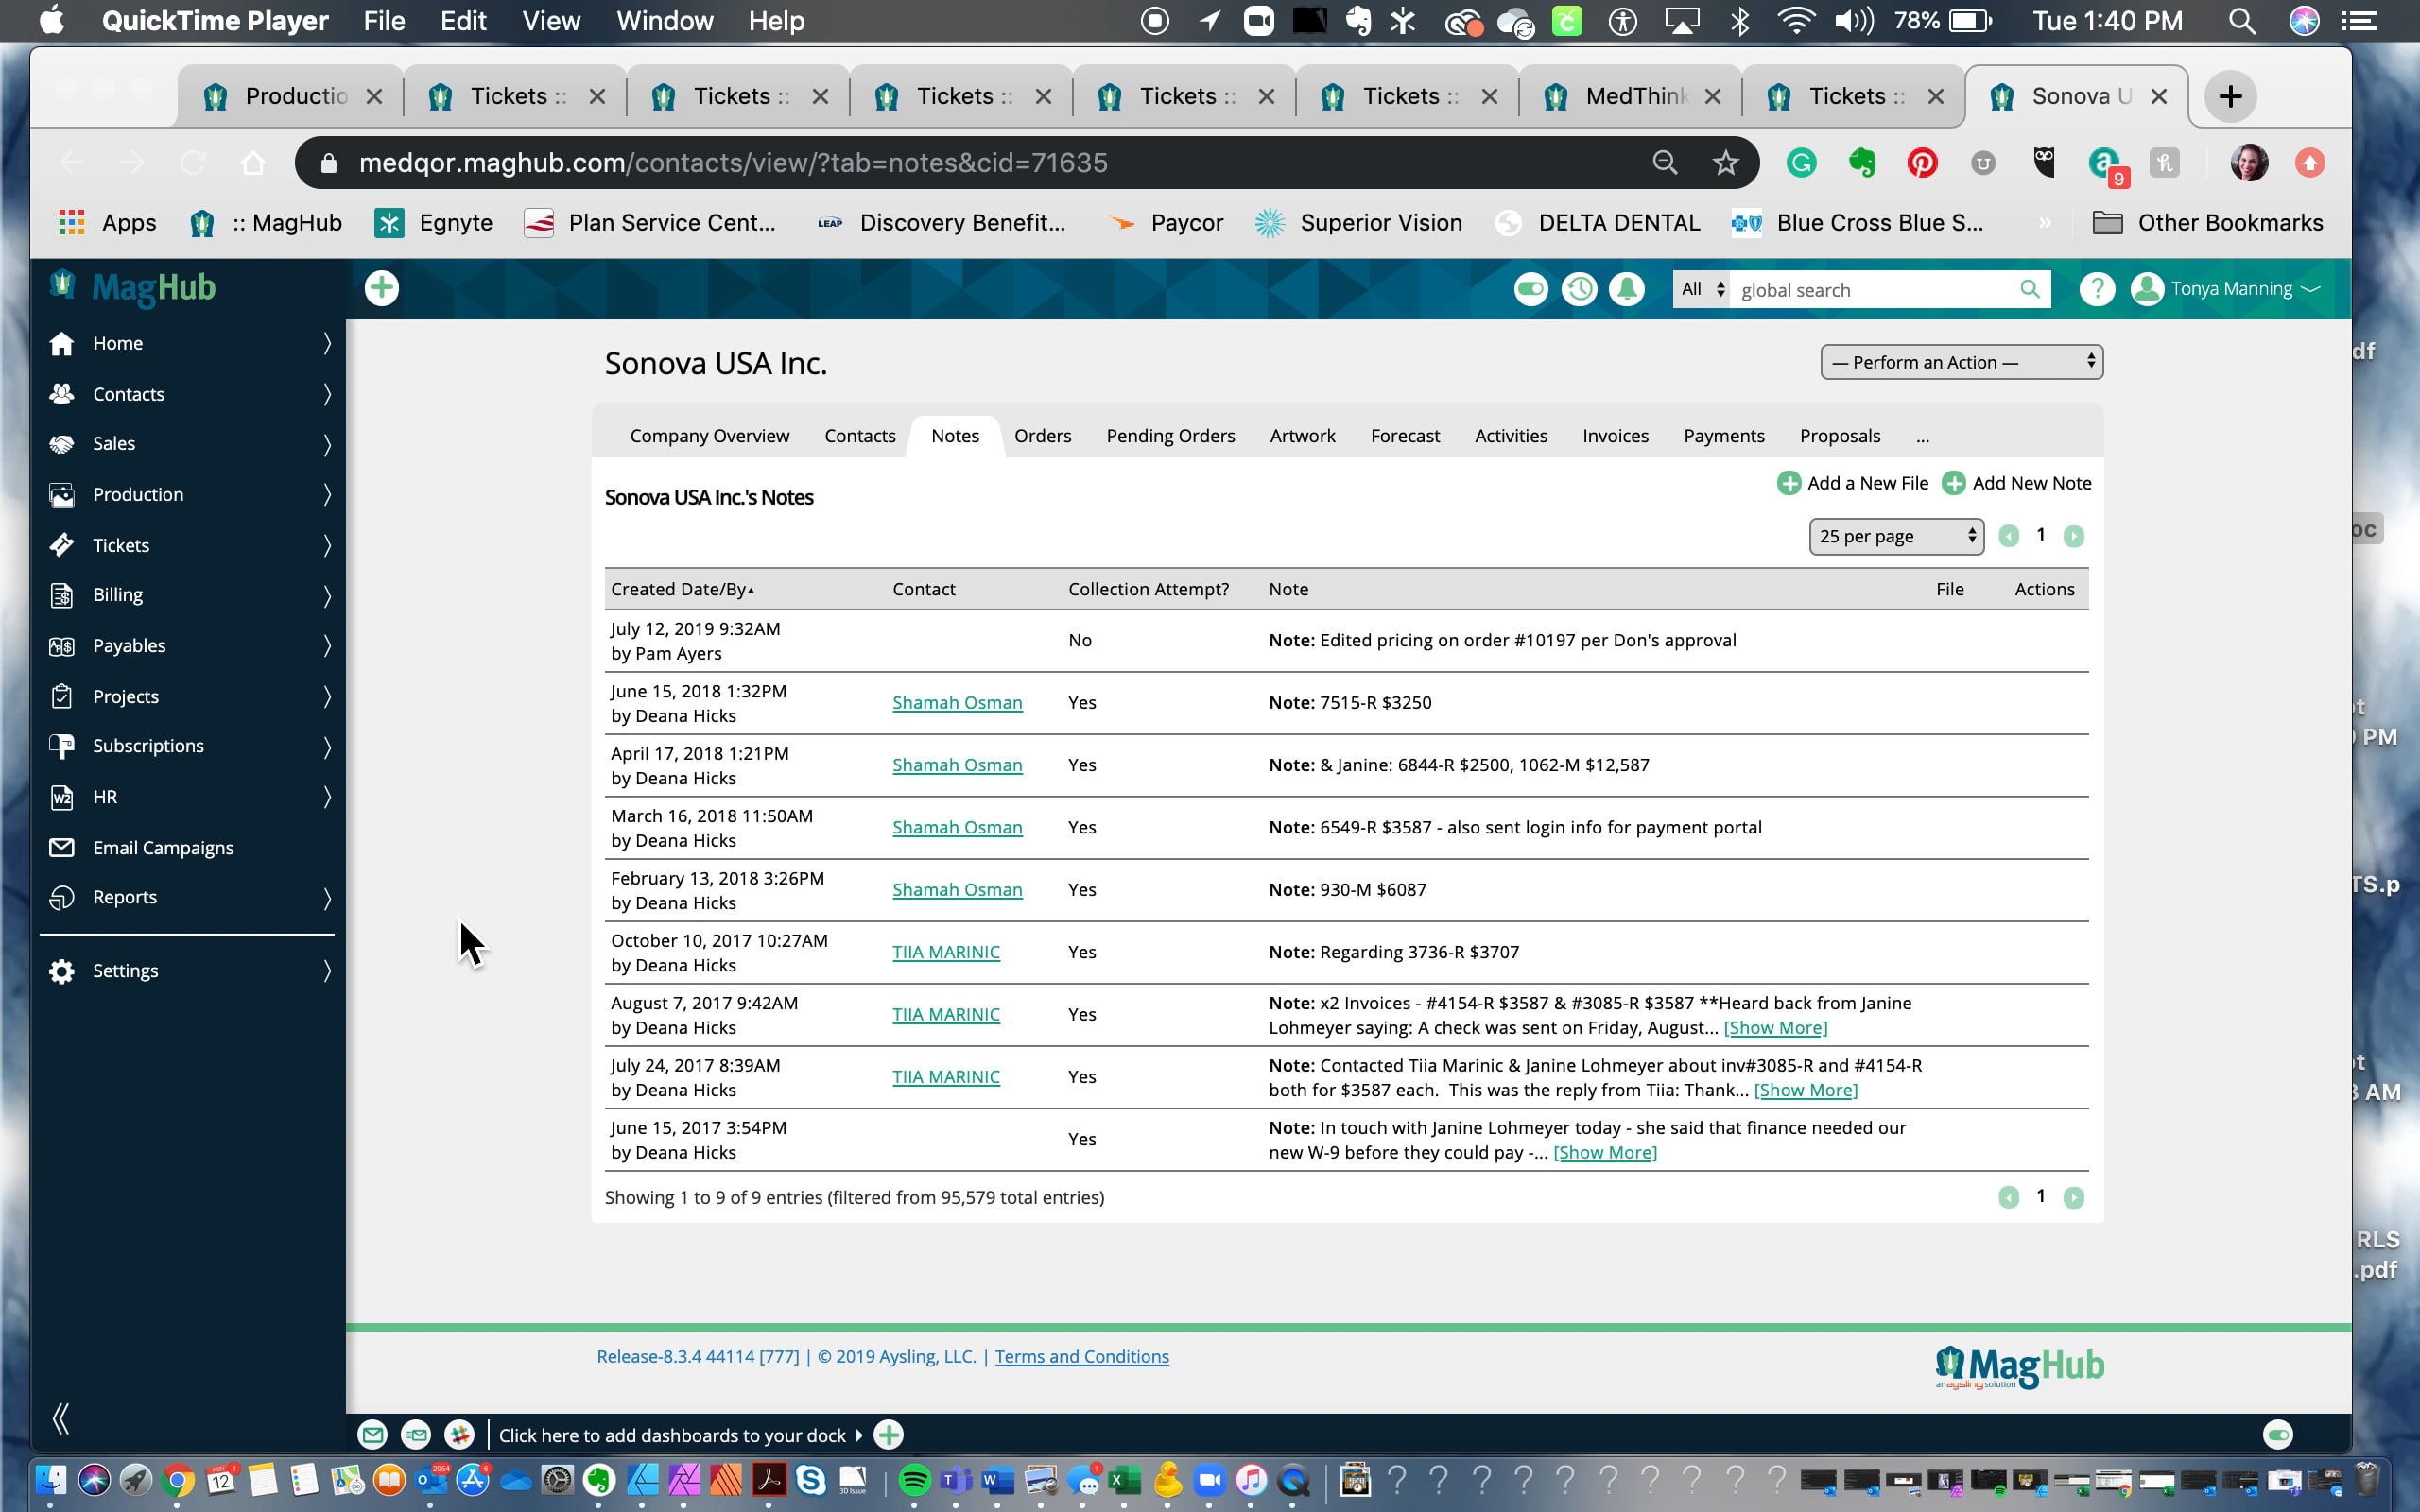
Task: Show More on the August 7, 2017 note
Action: pos(1775,1028)
